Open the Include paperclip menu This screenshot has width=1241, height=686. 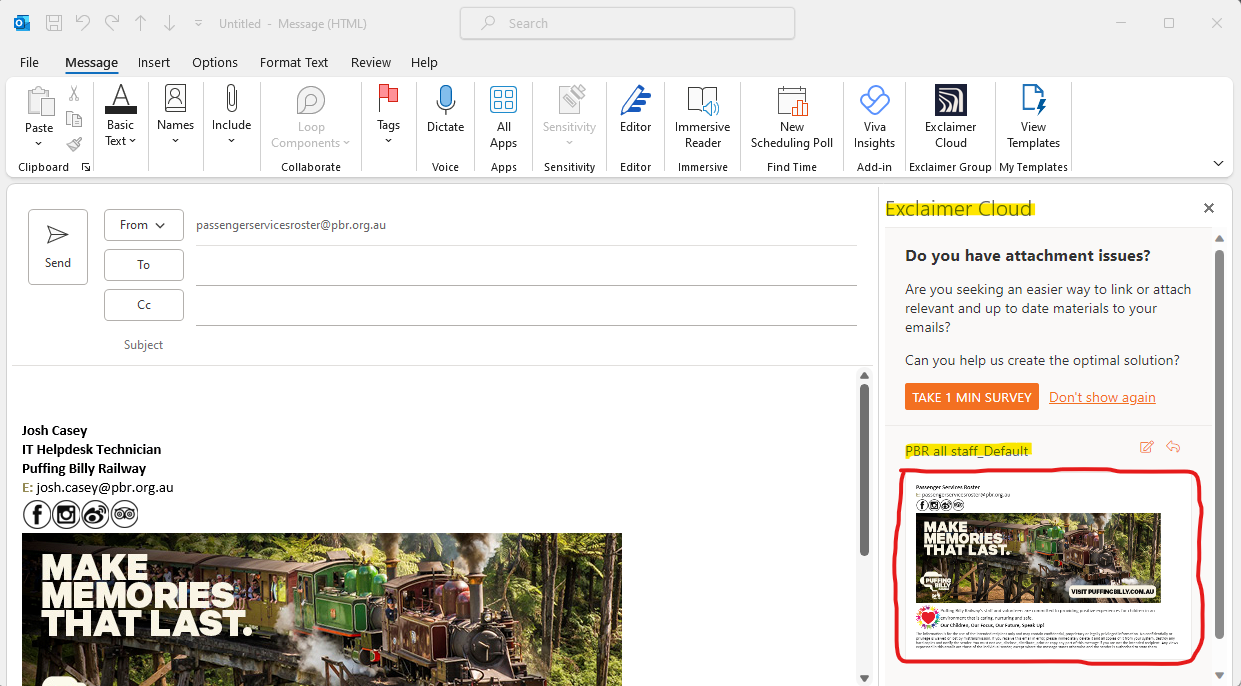click(x=231, y=116)
